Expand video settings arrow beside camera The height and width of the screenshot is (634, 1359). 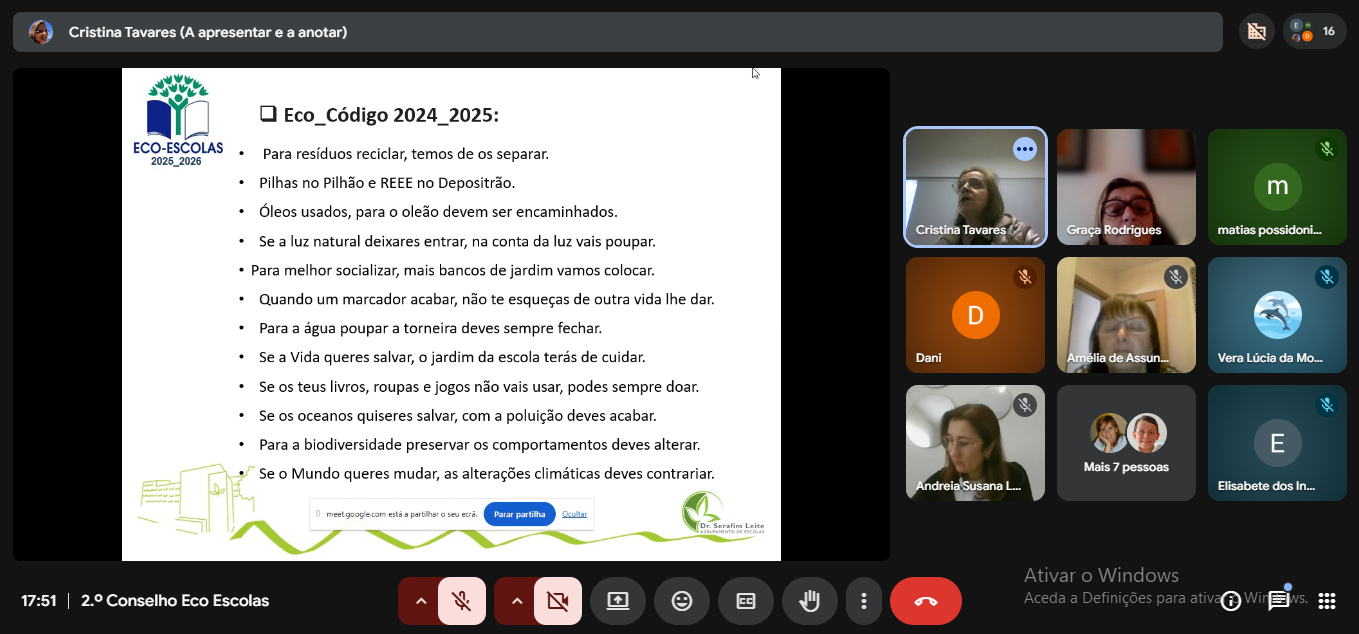[x=516, y=601]
